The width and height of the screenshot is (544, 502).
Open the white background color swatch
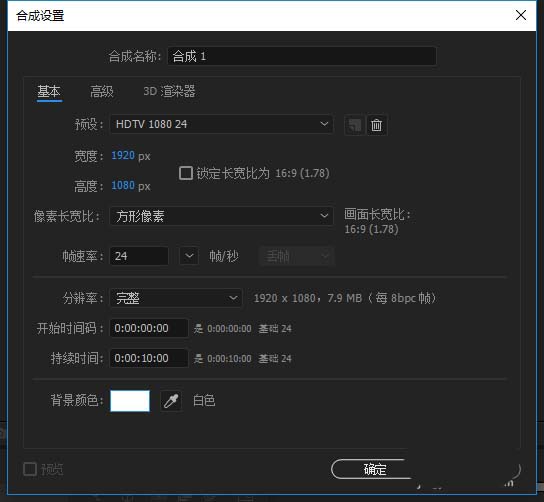point(130,401)
